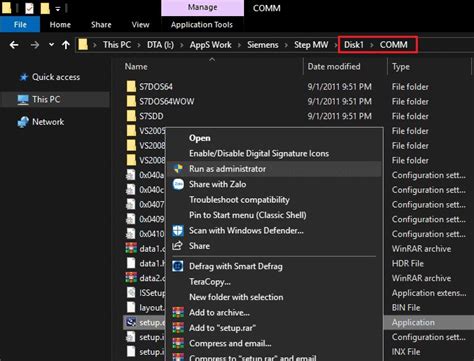Image resolution: width=474 pixels, height=361 pixels.
Task: Go up one folder level
Action: 66,45
